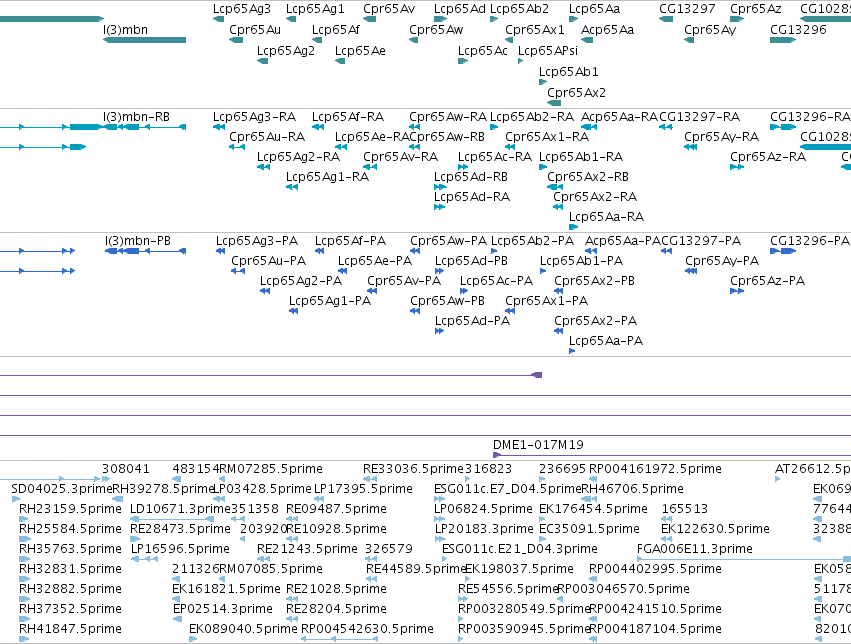Image resolution: width=851 pixels, height=644 pixels.
Task: Click the Lcp65Ab1 gene label
Action: (568, 72)
